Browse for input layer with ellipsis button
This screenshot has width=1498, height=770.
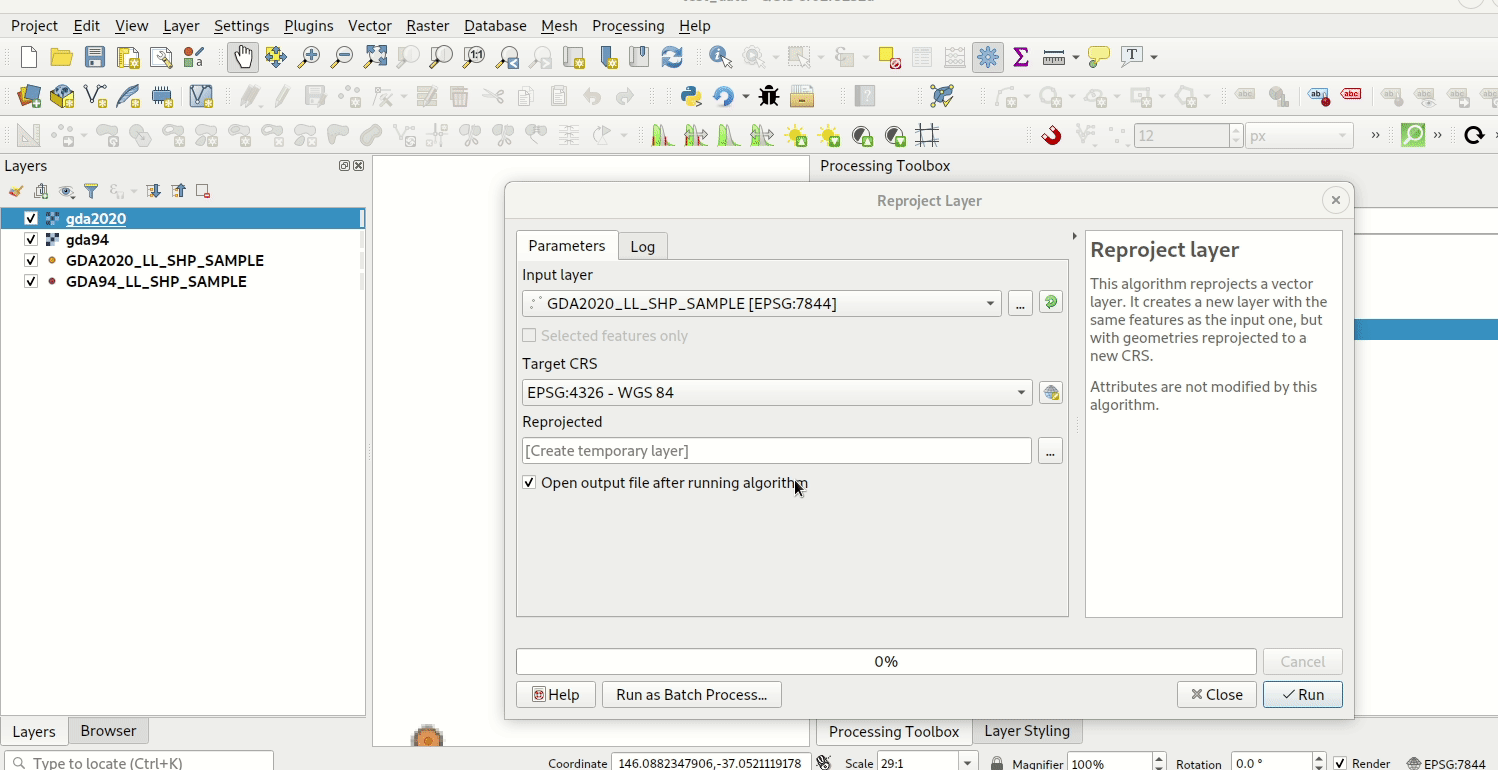coord(1020,303)
